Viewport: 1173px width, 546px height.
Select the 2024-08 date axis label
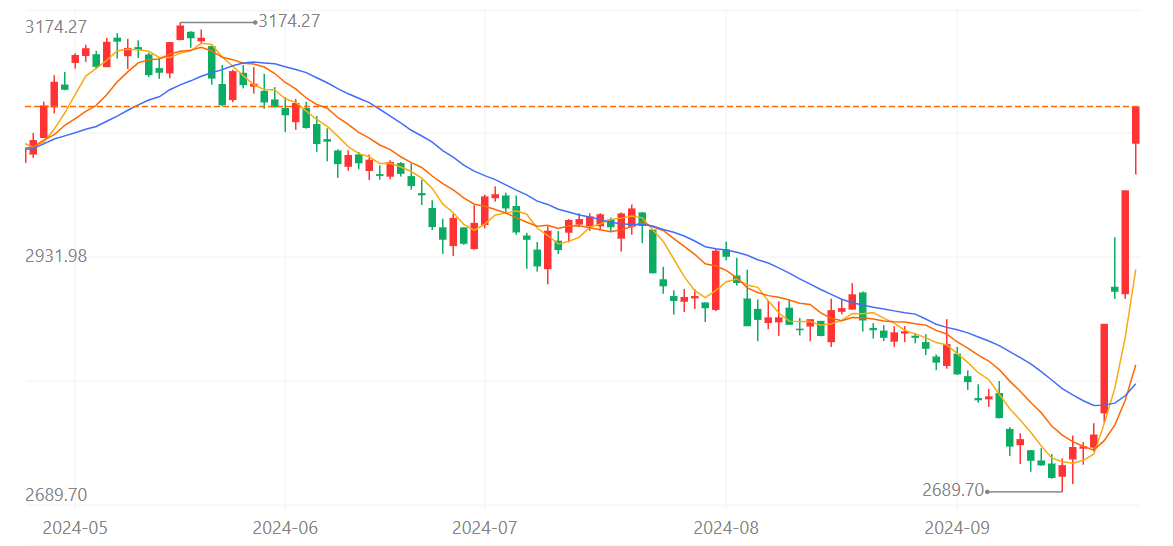coord(725,526)
